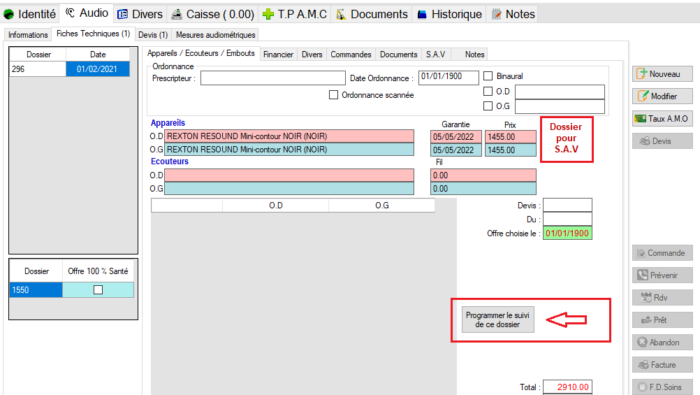Open Taux A.M.O with the green icon
Screen dimensions: 700x395
[662, 118]
